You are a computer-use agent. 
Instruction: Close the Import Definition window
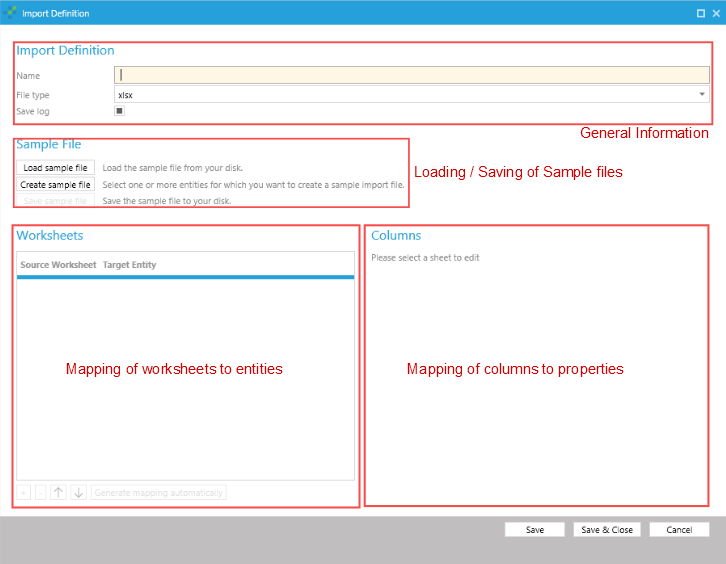pyautogui.click(x=716, y=13)
